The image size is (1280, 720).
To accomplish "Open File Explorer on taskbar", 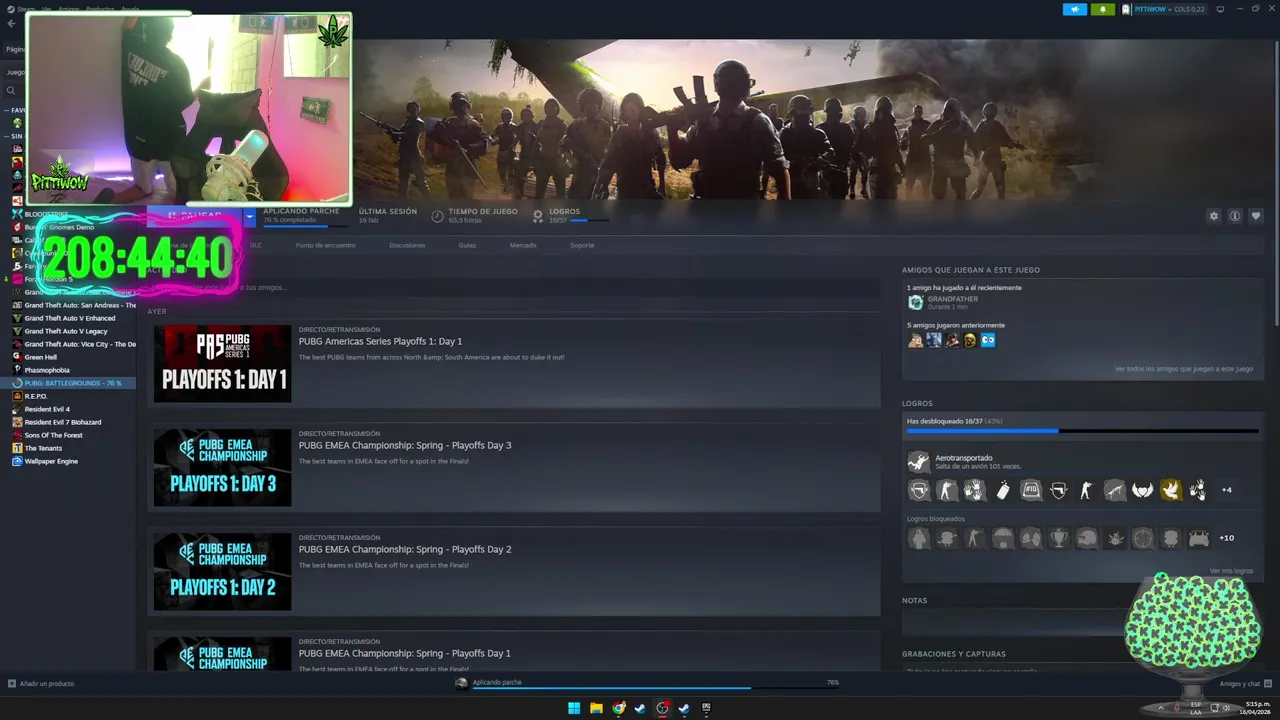I will coord(596,708).
